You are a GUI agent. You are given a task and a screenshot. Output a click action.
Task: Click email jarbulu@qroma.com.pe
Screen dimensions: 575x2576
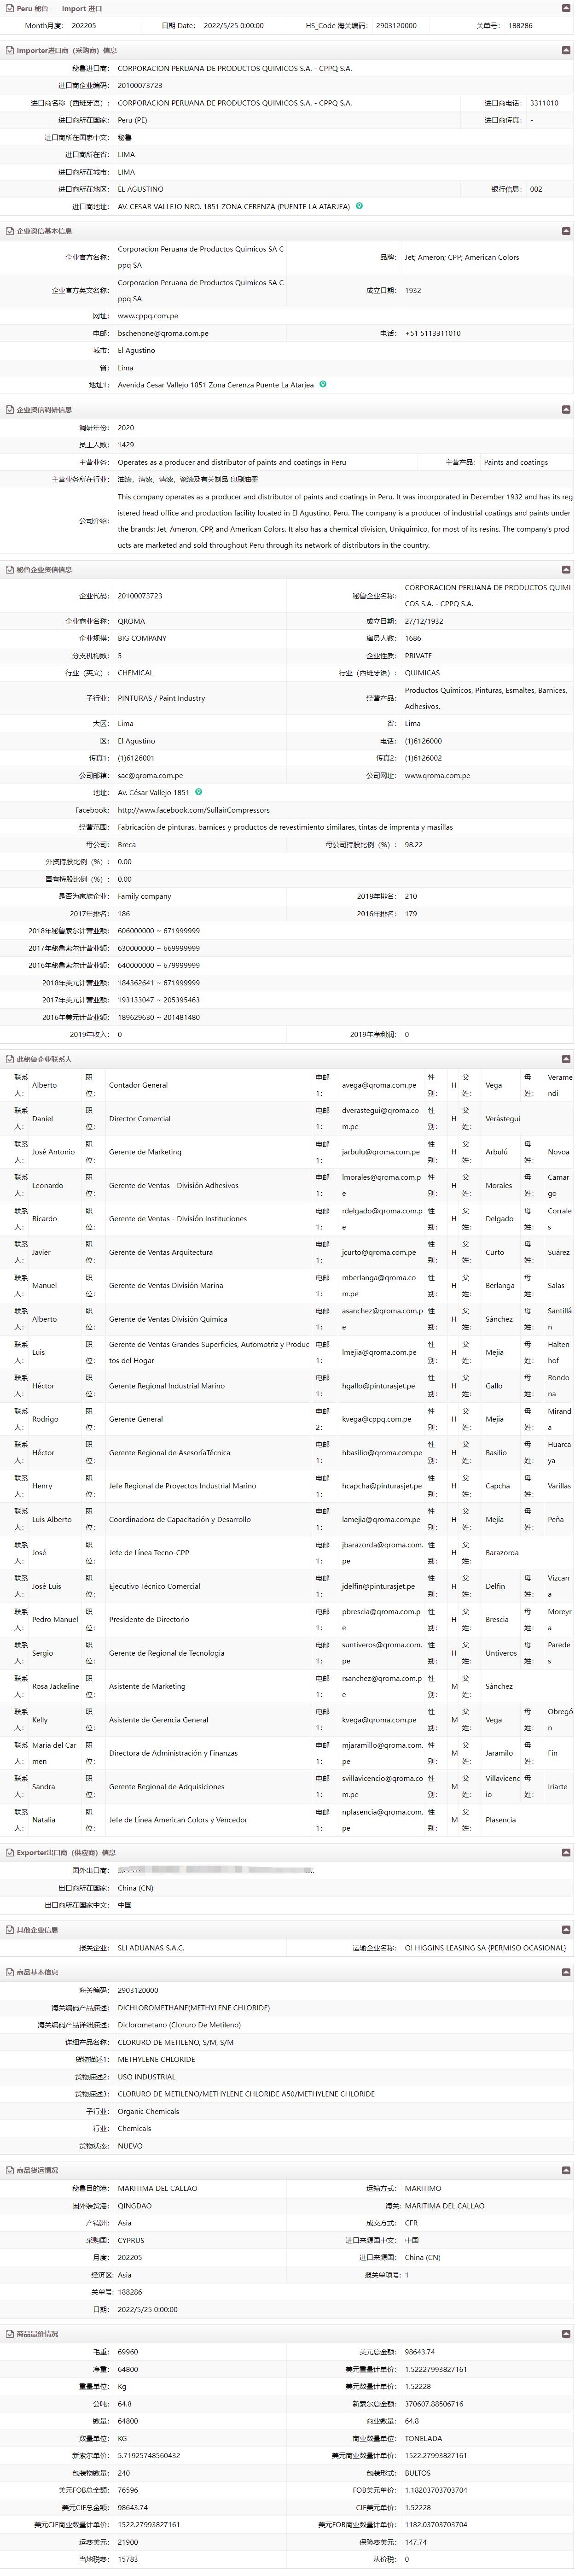(381, 1152)
